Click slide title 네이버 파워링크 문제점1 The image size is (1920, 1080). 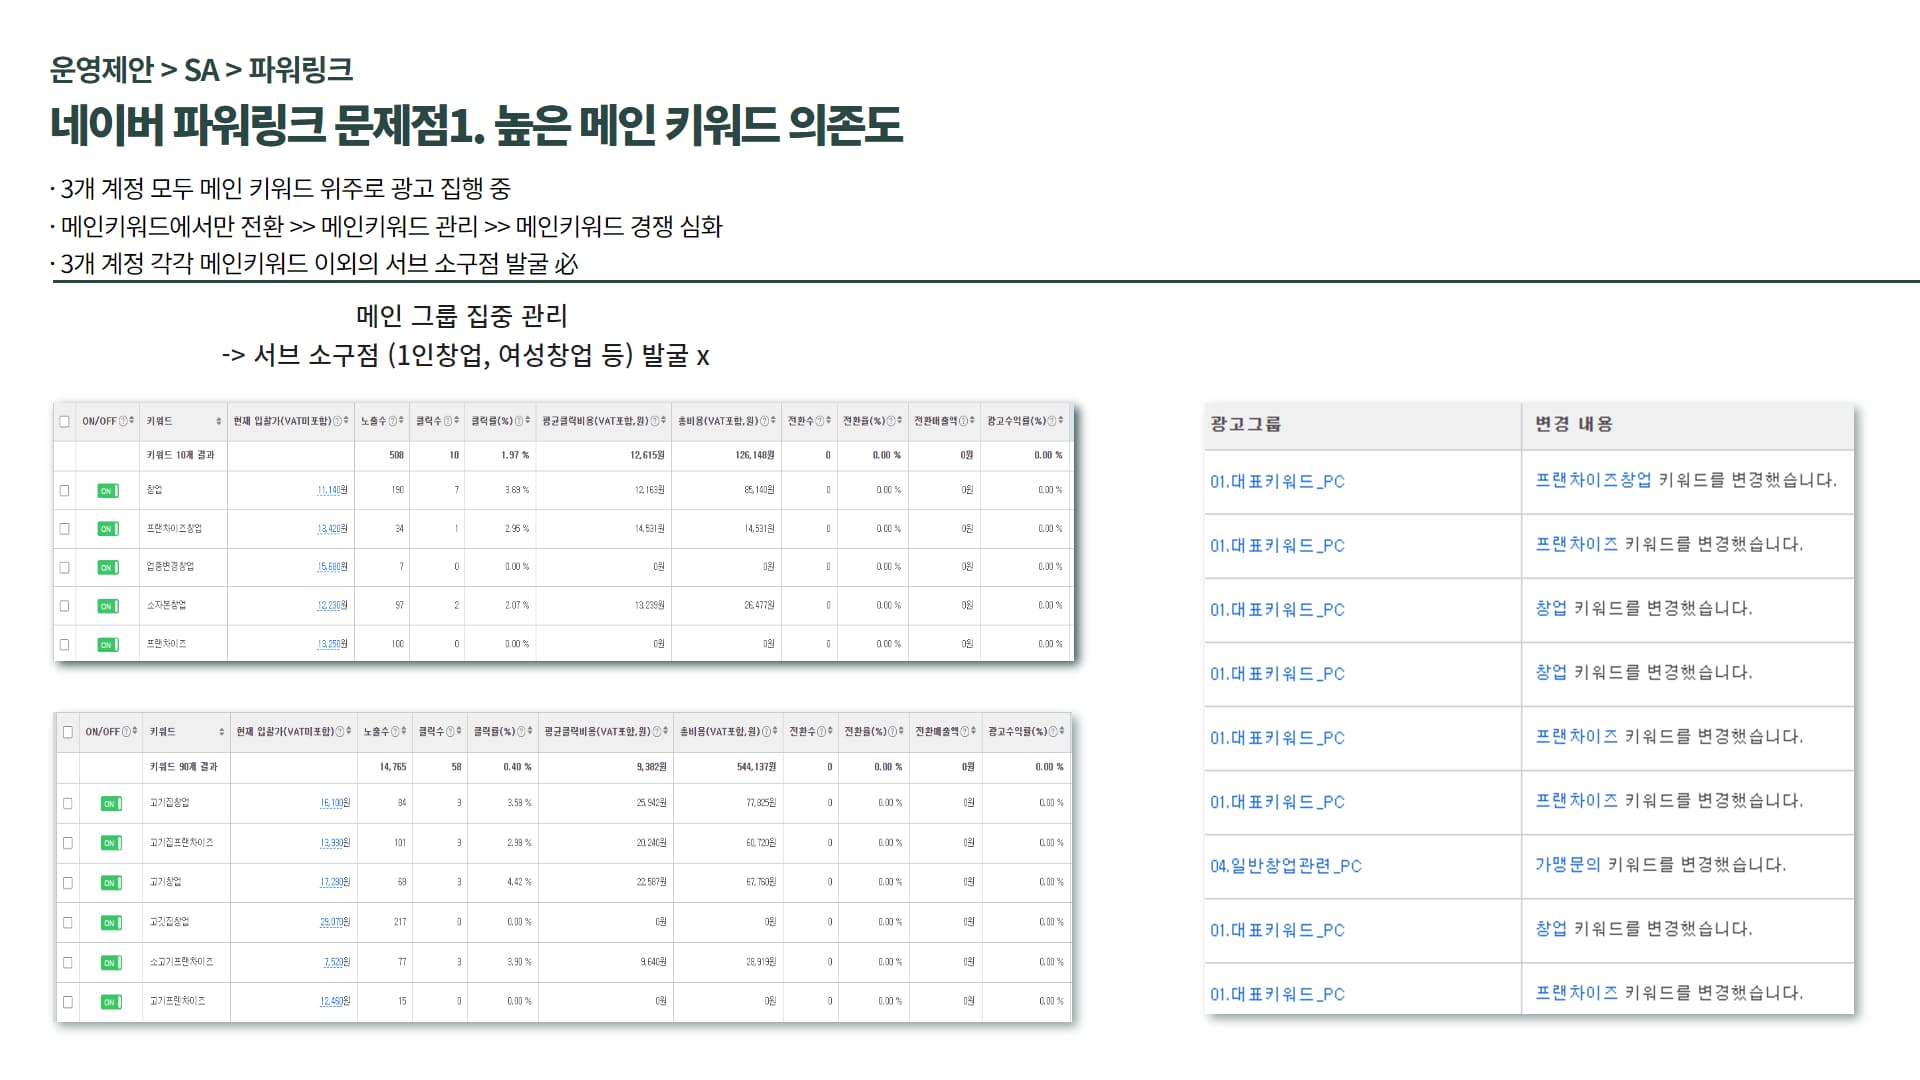pos(476,125)
